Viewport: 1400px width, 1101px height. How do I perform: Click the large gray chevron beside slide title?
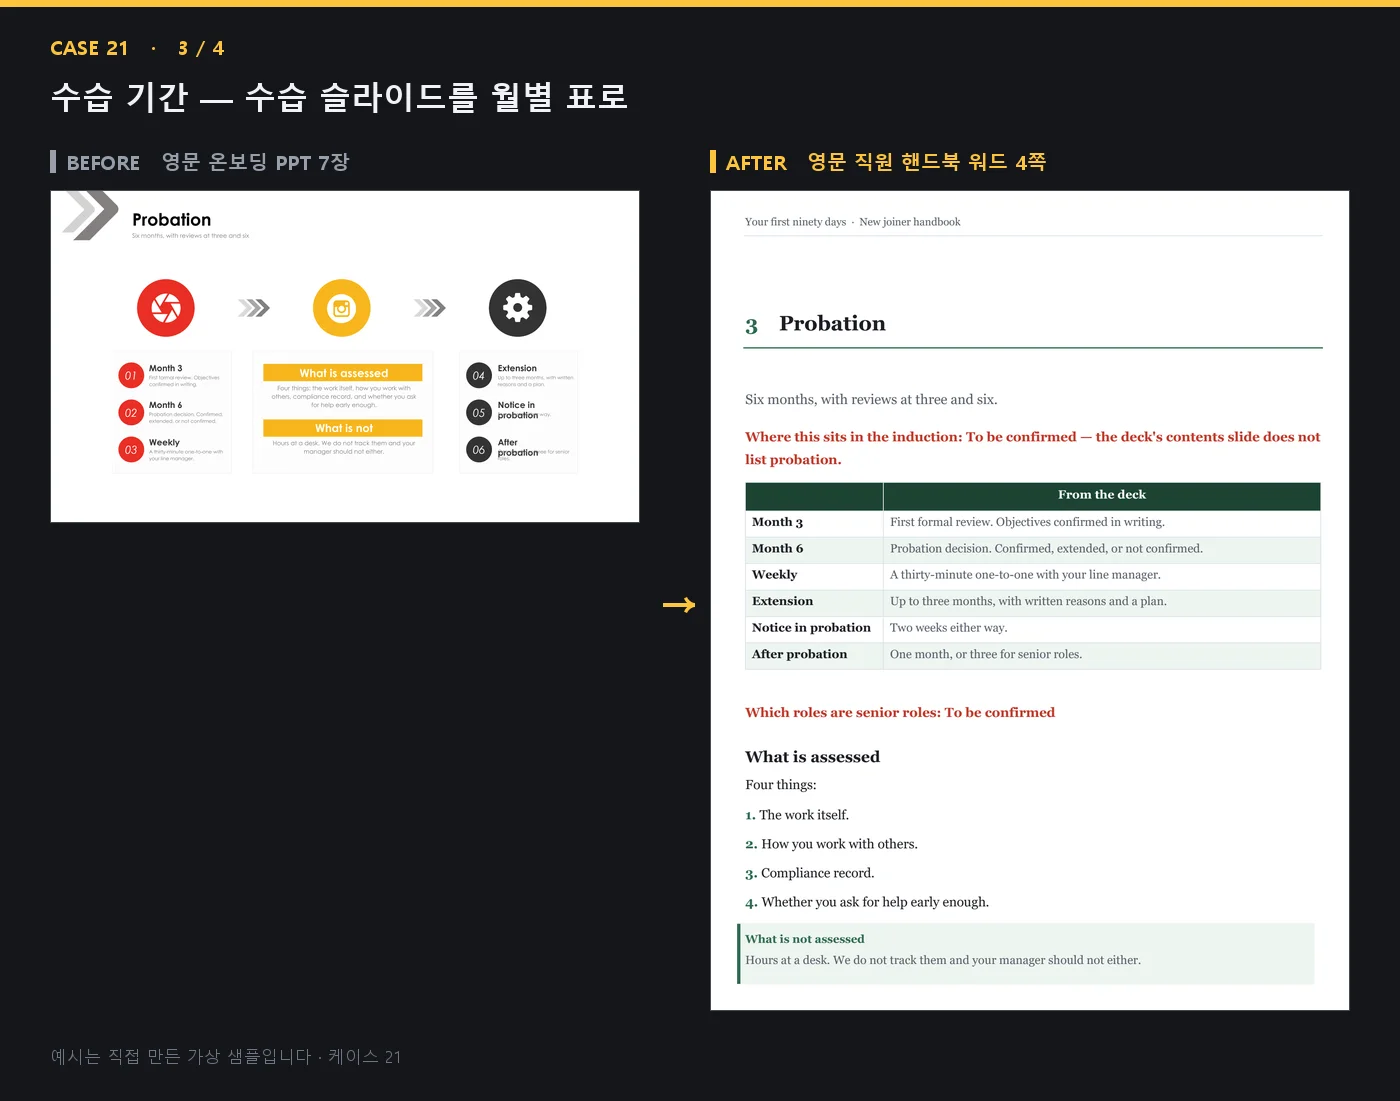(91, 215)
